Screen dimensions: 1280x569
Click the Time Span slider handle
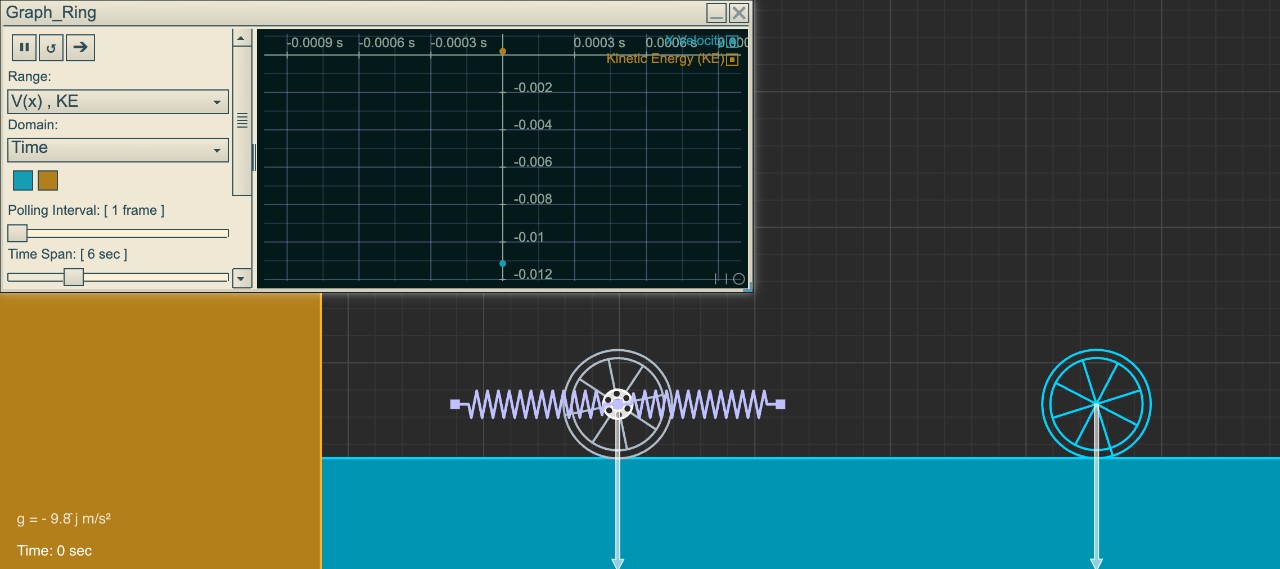(73, 277)
